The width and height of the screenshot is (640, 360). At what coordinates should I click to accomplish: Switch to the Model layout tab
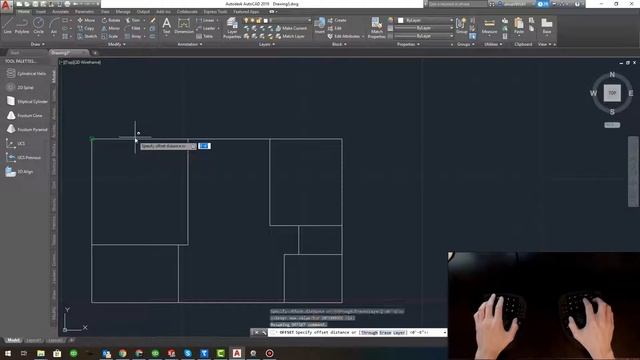(x=13, y=340)
